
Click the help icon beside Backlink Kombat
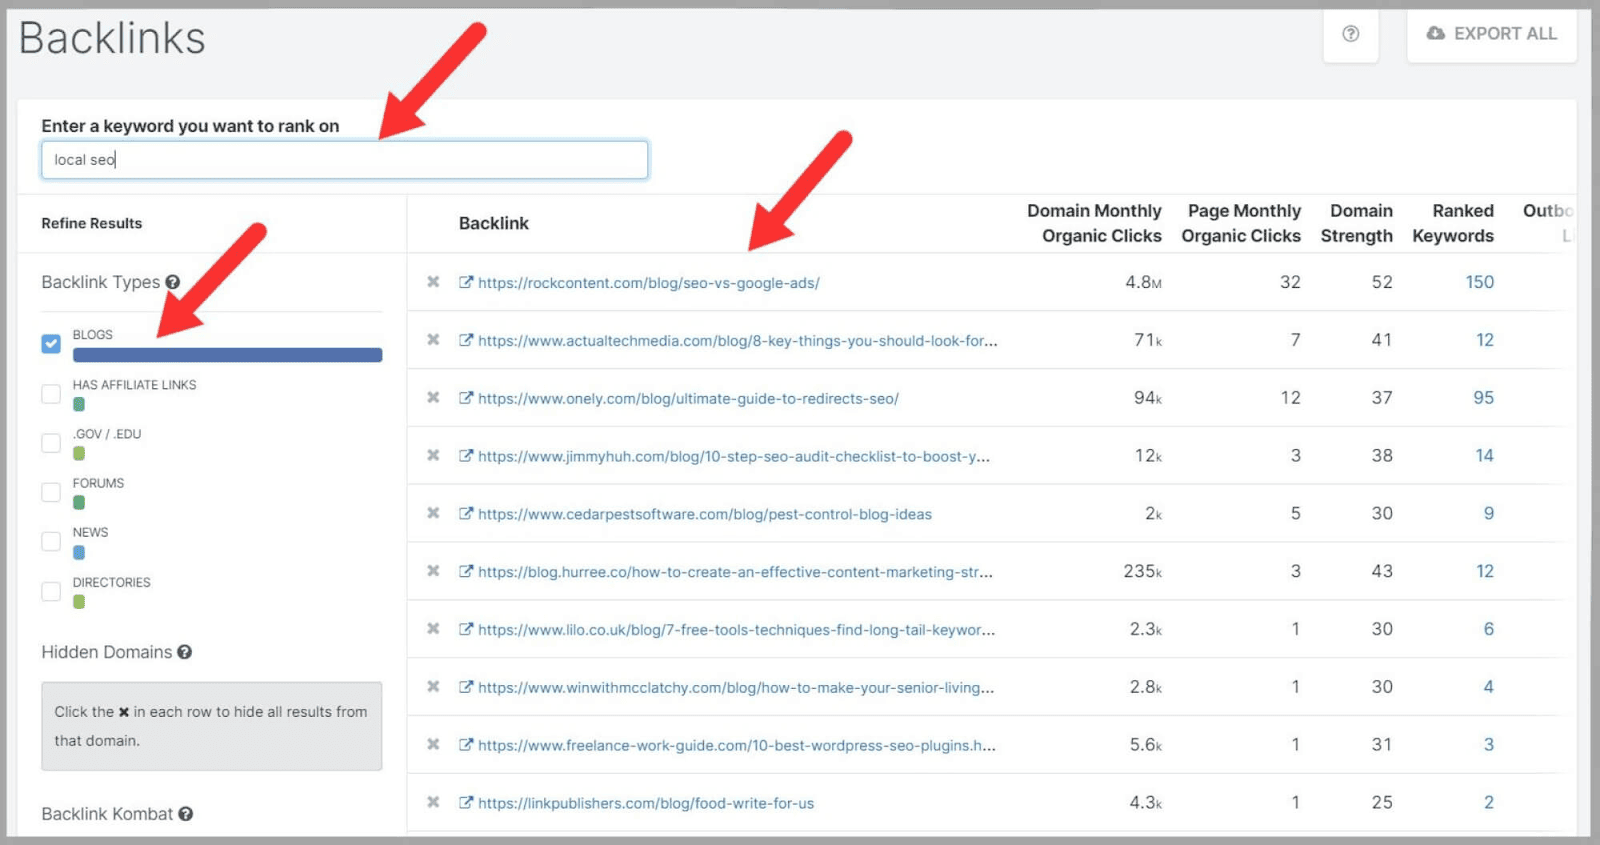click(x=185, y=813)
